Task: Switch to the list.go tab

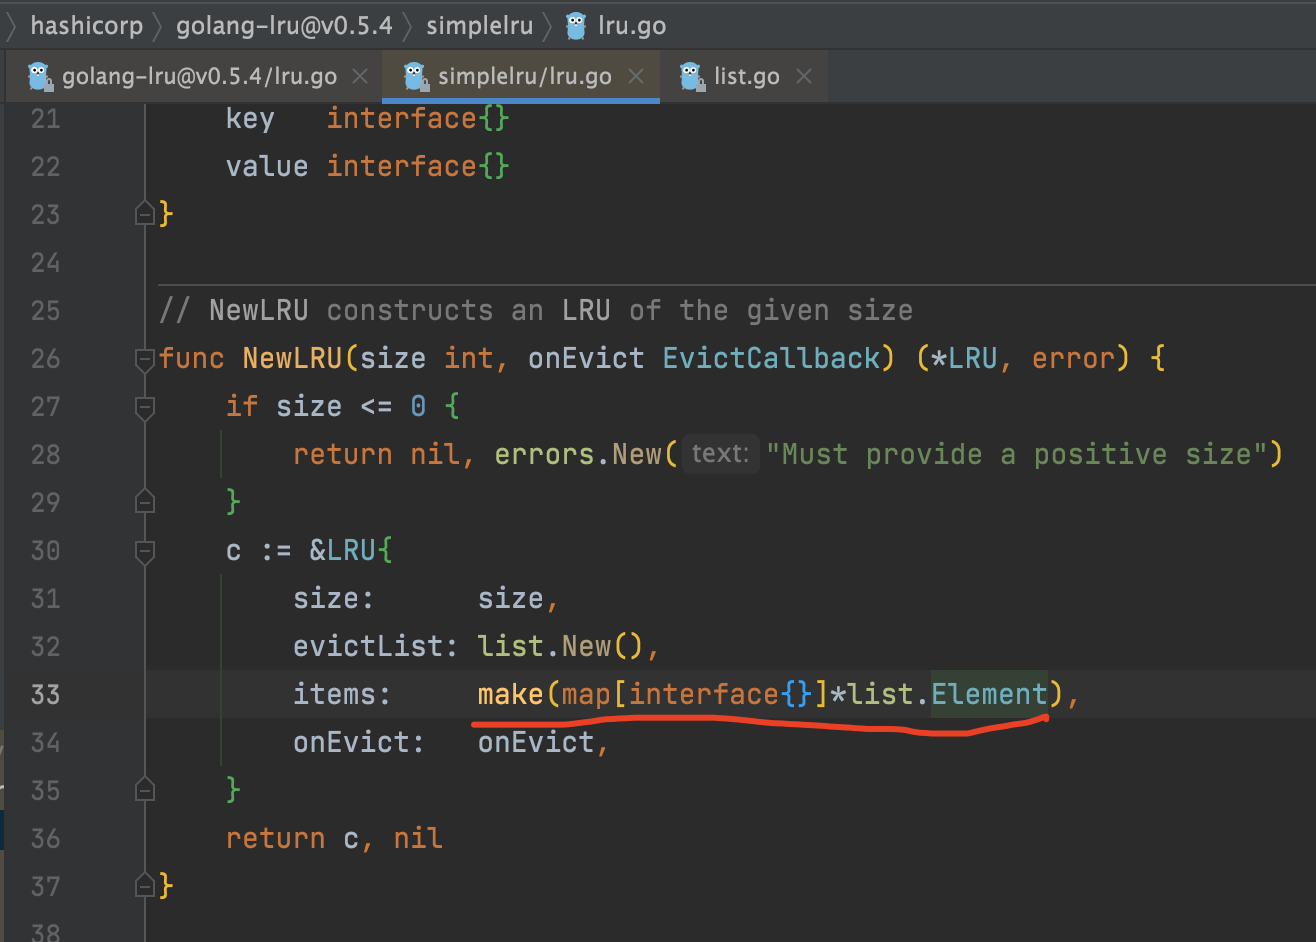Action: tap(746, 77)
